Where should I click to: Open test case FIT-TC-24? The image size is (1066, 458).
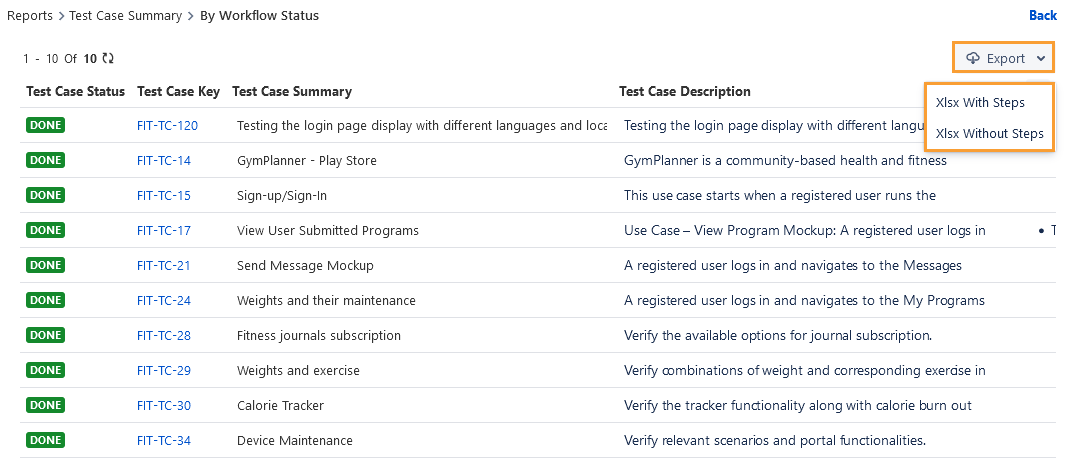[164, 300]
